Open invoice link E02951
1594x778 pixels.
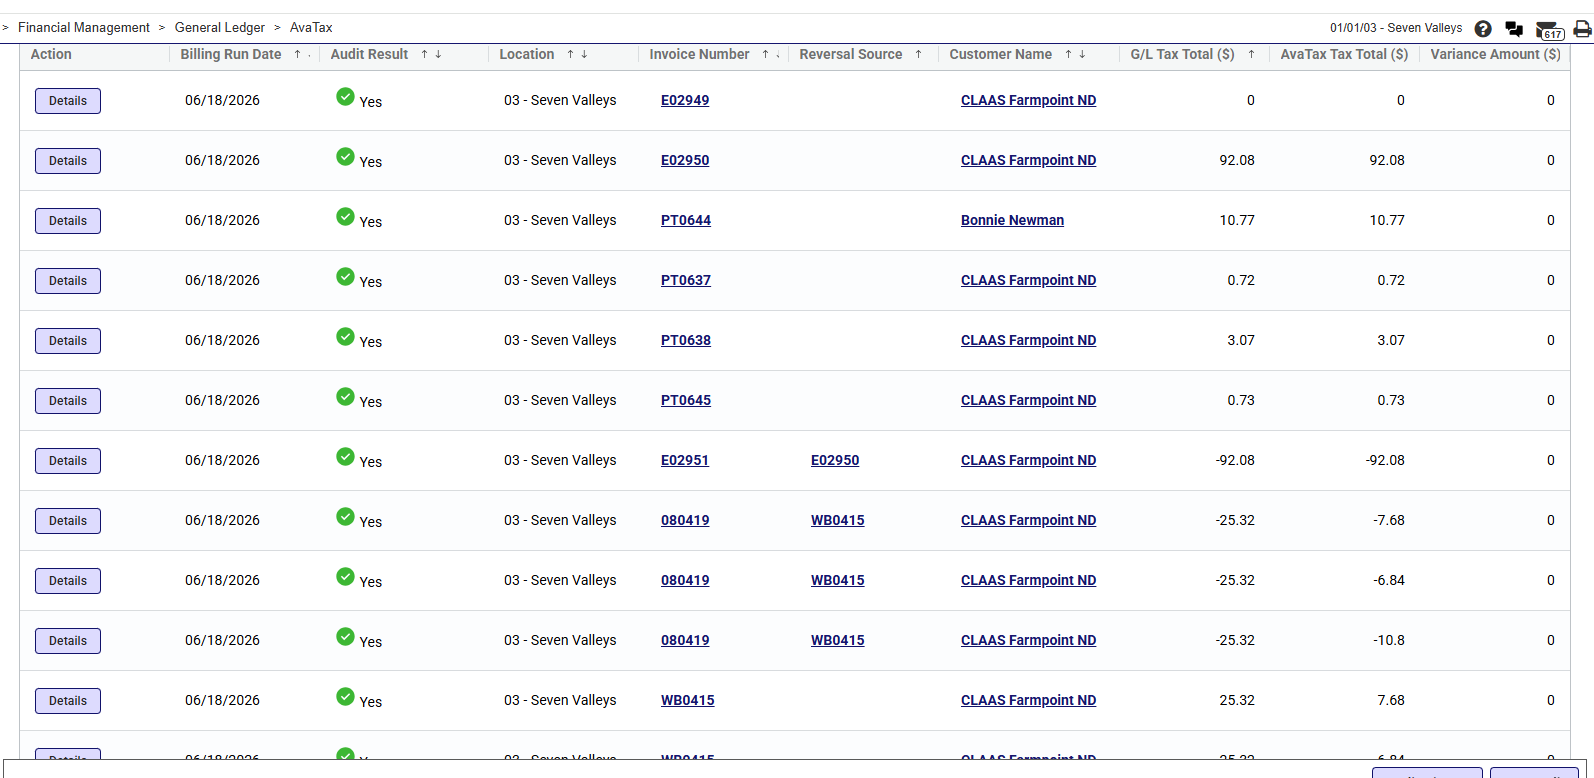click(685, 461)
